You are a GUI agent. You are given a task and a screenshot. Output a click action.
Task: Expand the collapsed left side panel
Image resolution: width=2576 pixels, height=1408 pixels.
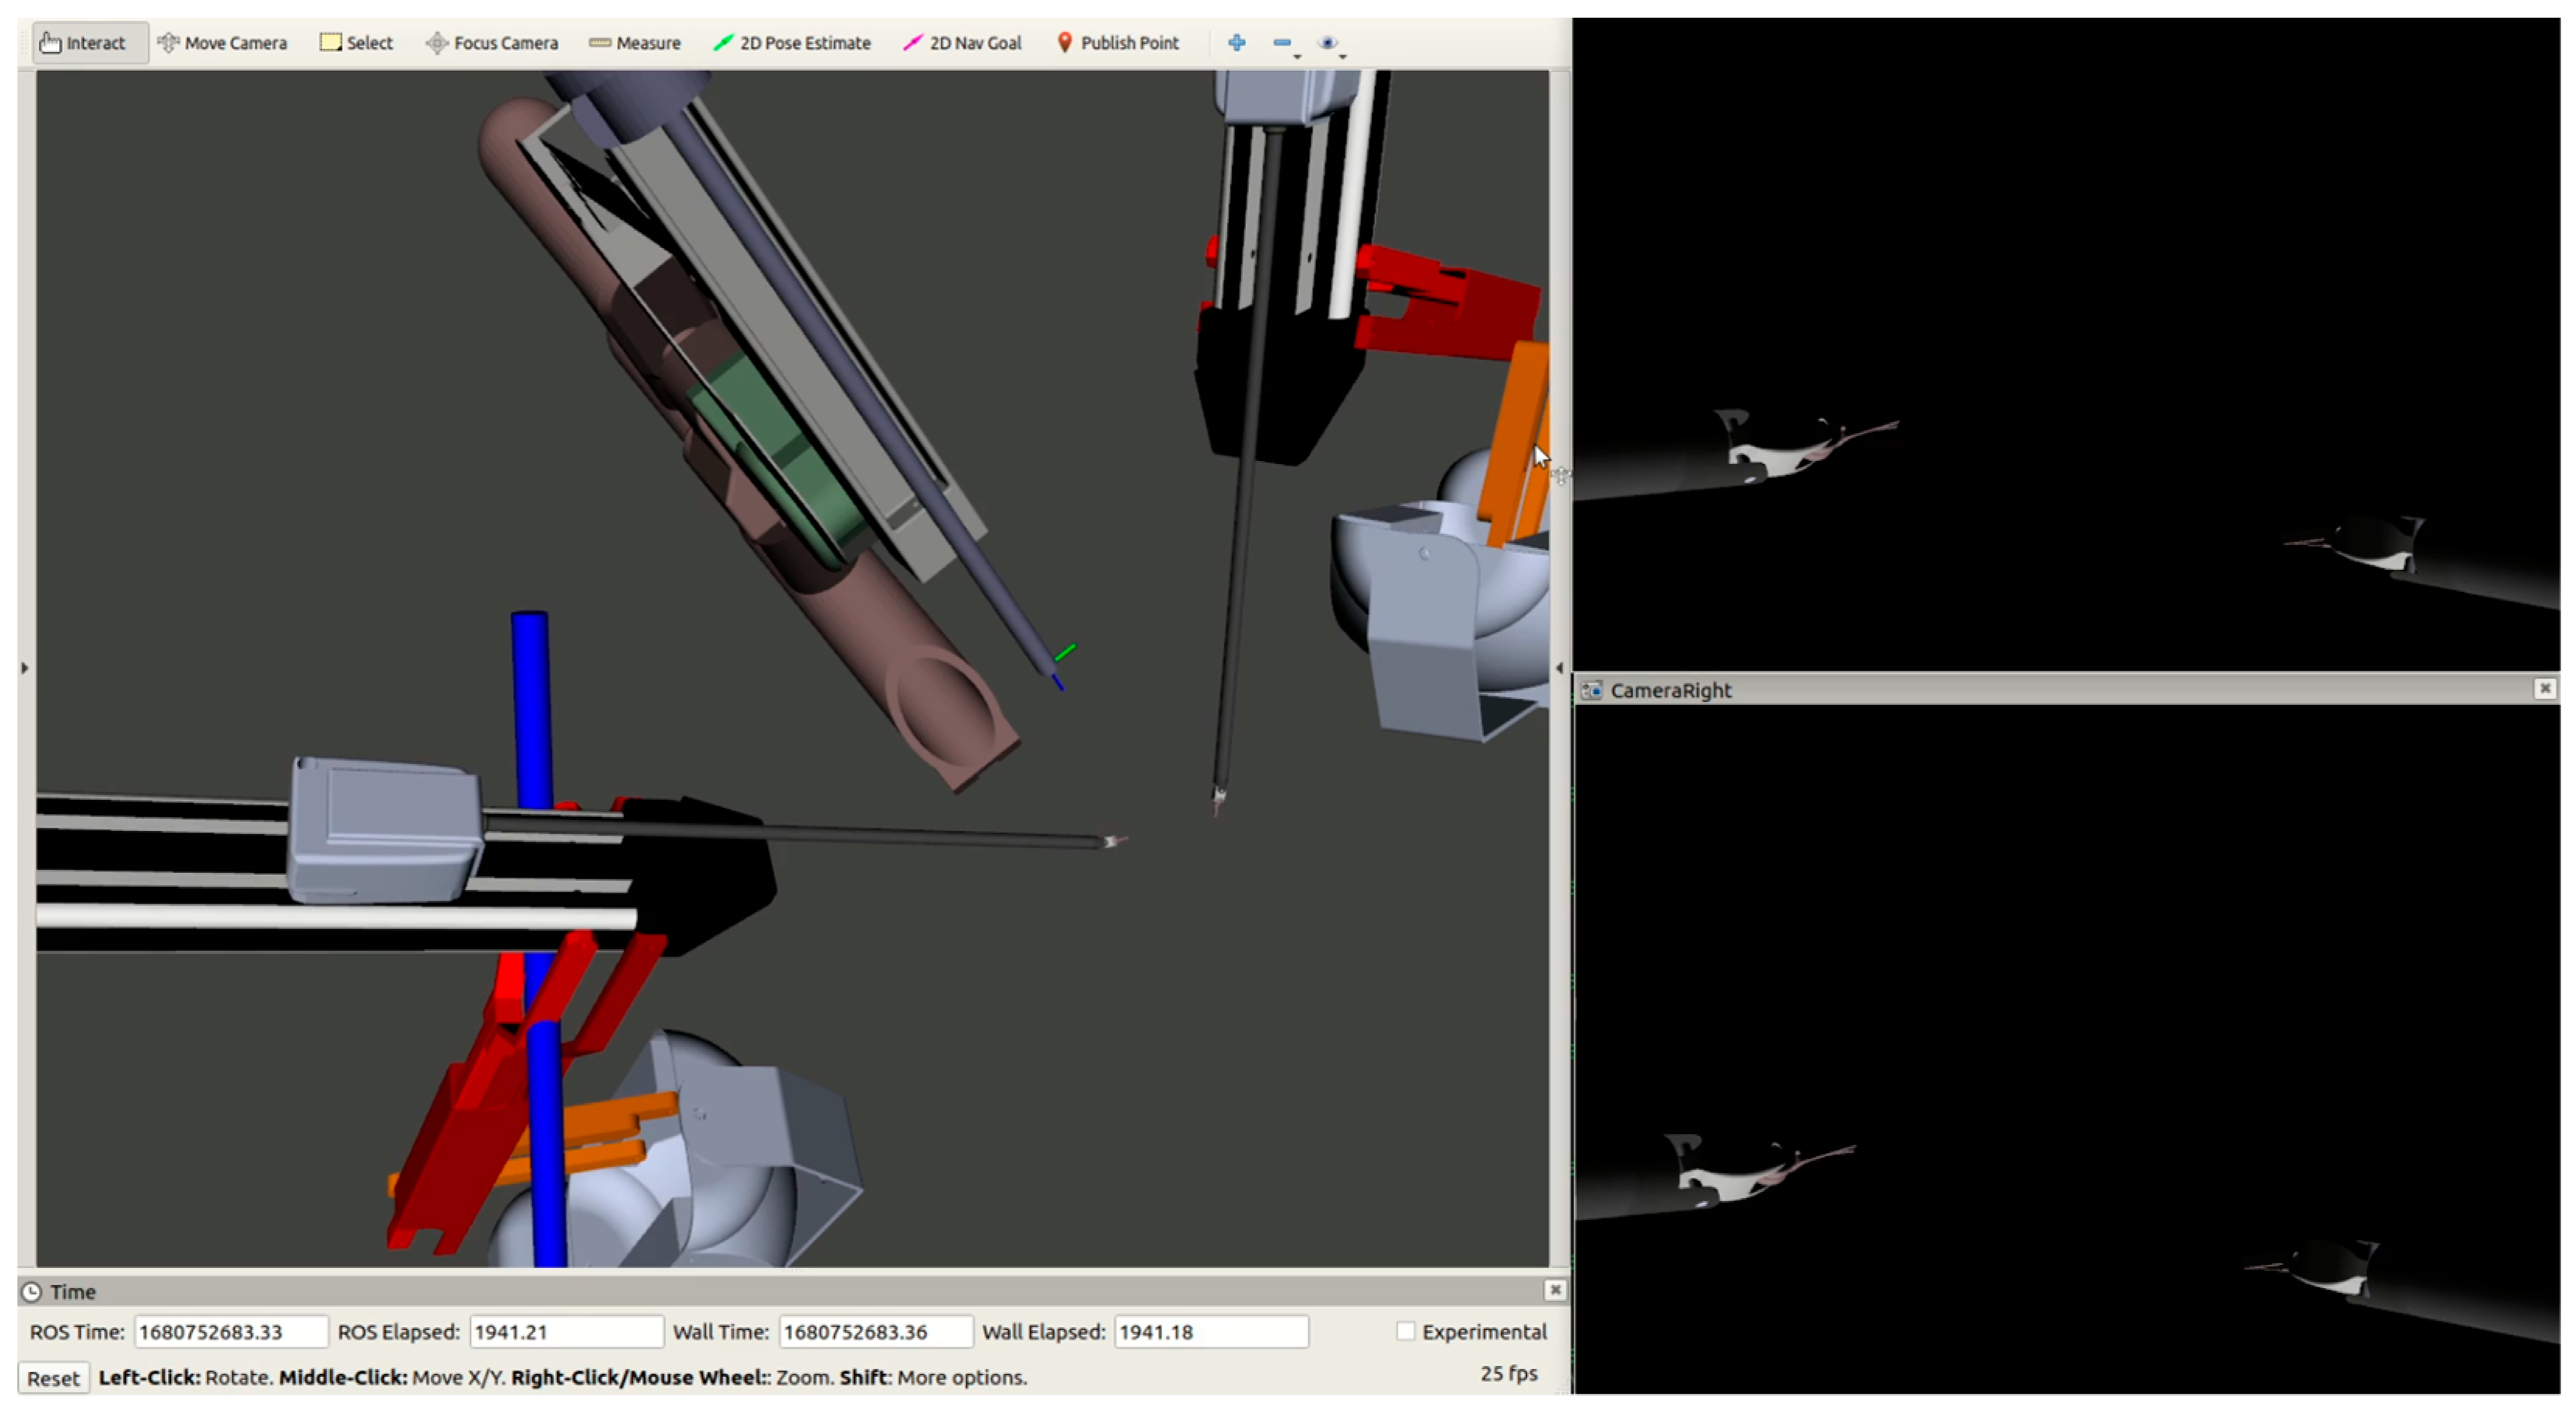click(x=25, y=668)
